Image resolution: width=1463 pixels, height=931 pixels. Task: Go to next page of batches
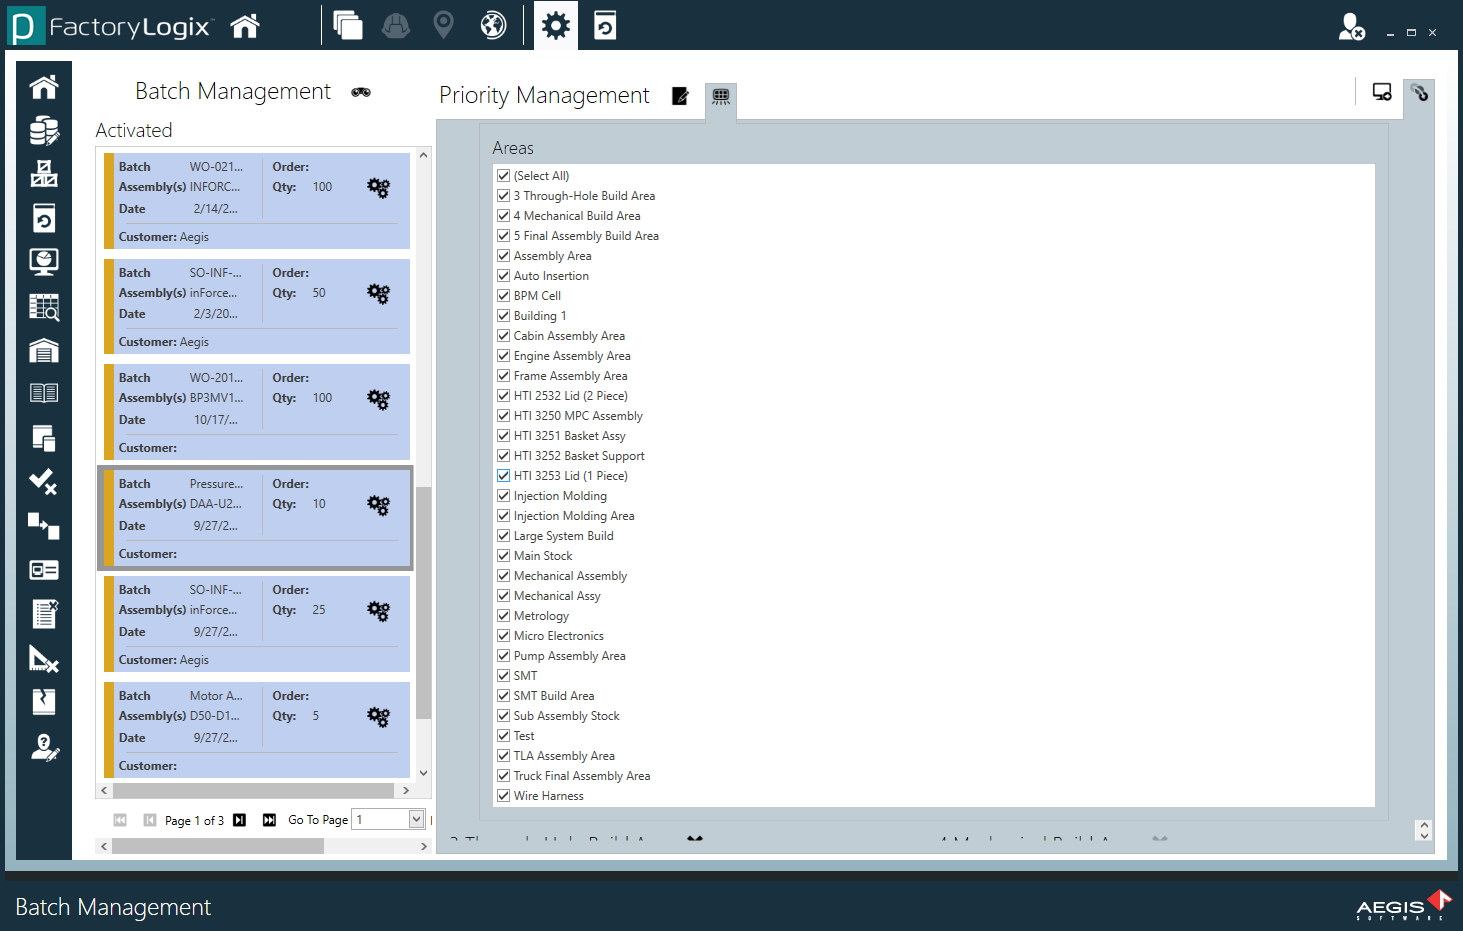239,820
